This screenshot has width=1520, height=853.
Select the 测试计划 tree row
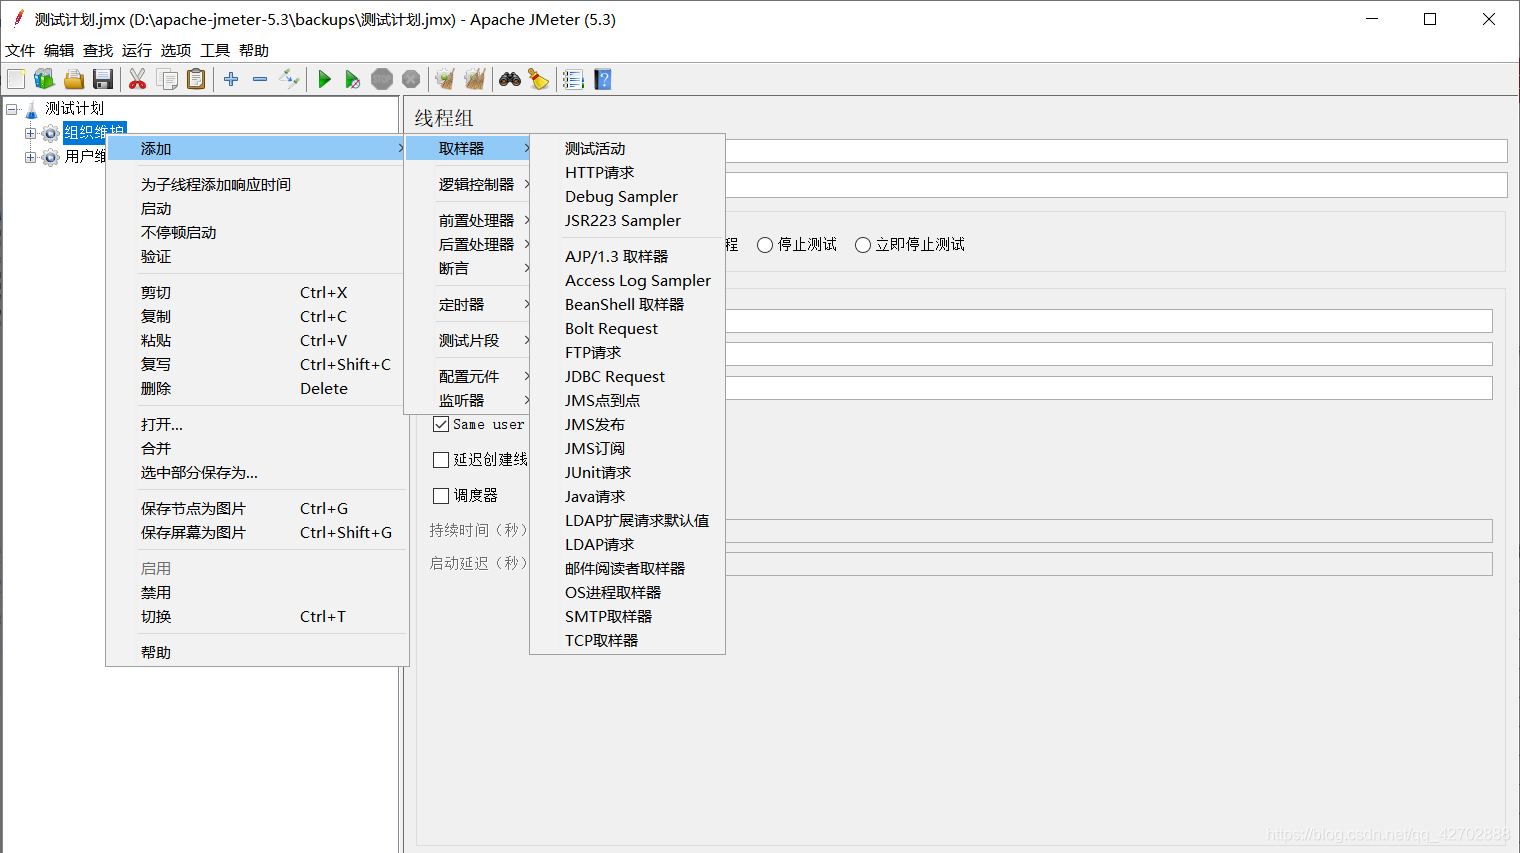pos(74,108)
